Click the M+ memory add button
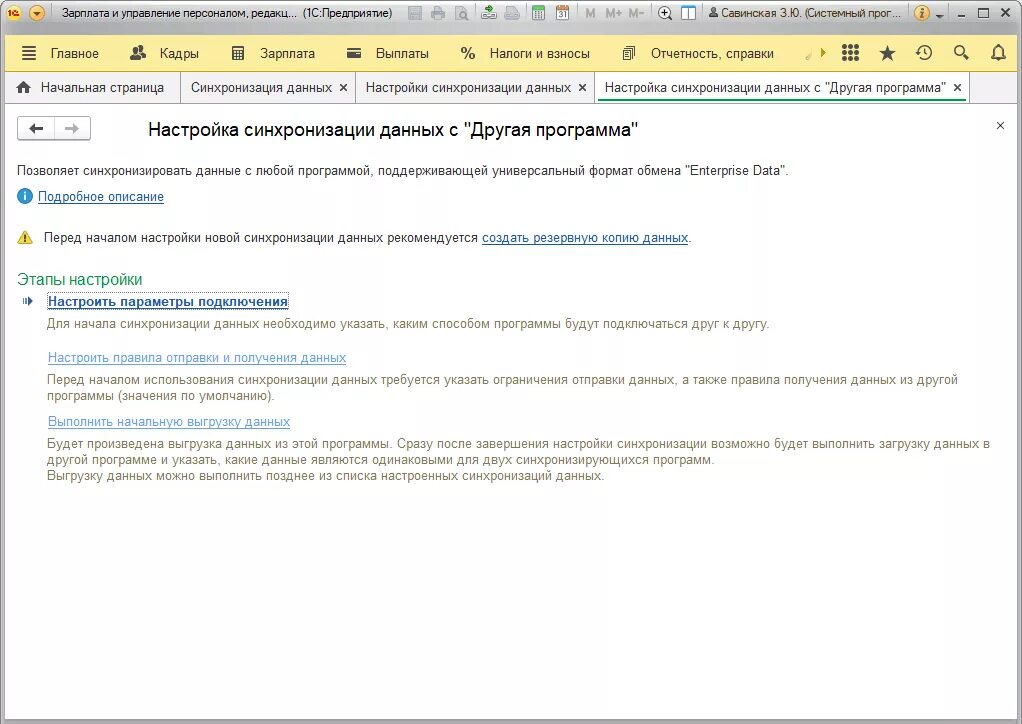The height and width of the screenshot is (724, 1022). [613, 13]
